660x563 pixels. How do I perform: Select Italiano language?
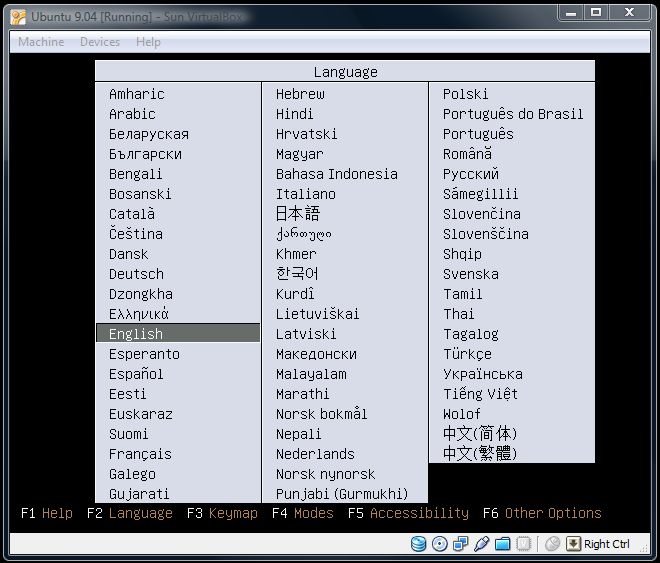click(x=306, y=194)
